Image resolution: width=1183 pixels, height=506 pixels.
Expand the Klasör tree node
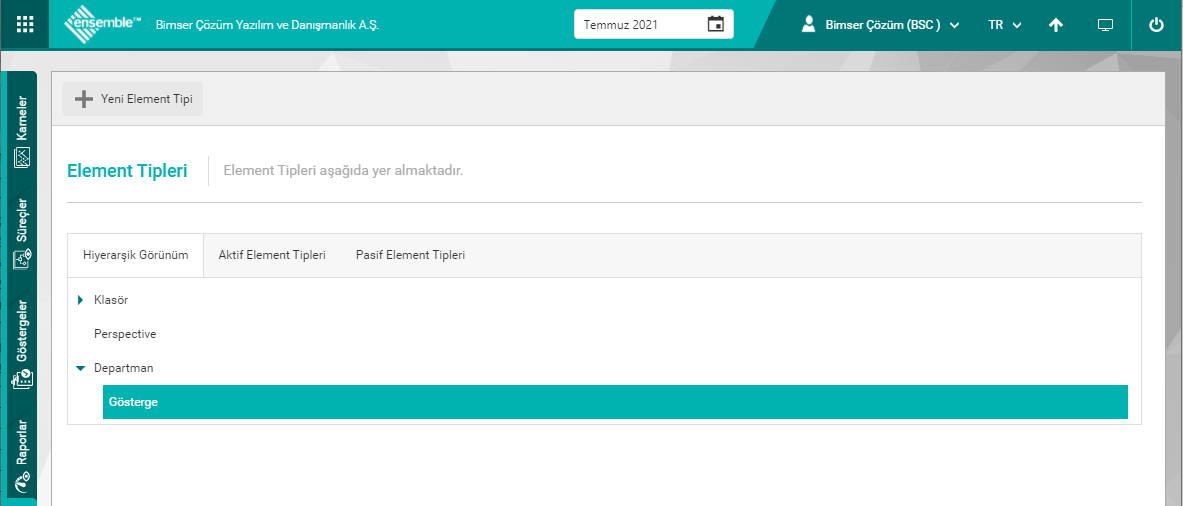click(x=80, y=300)
